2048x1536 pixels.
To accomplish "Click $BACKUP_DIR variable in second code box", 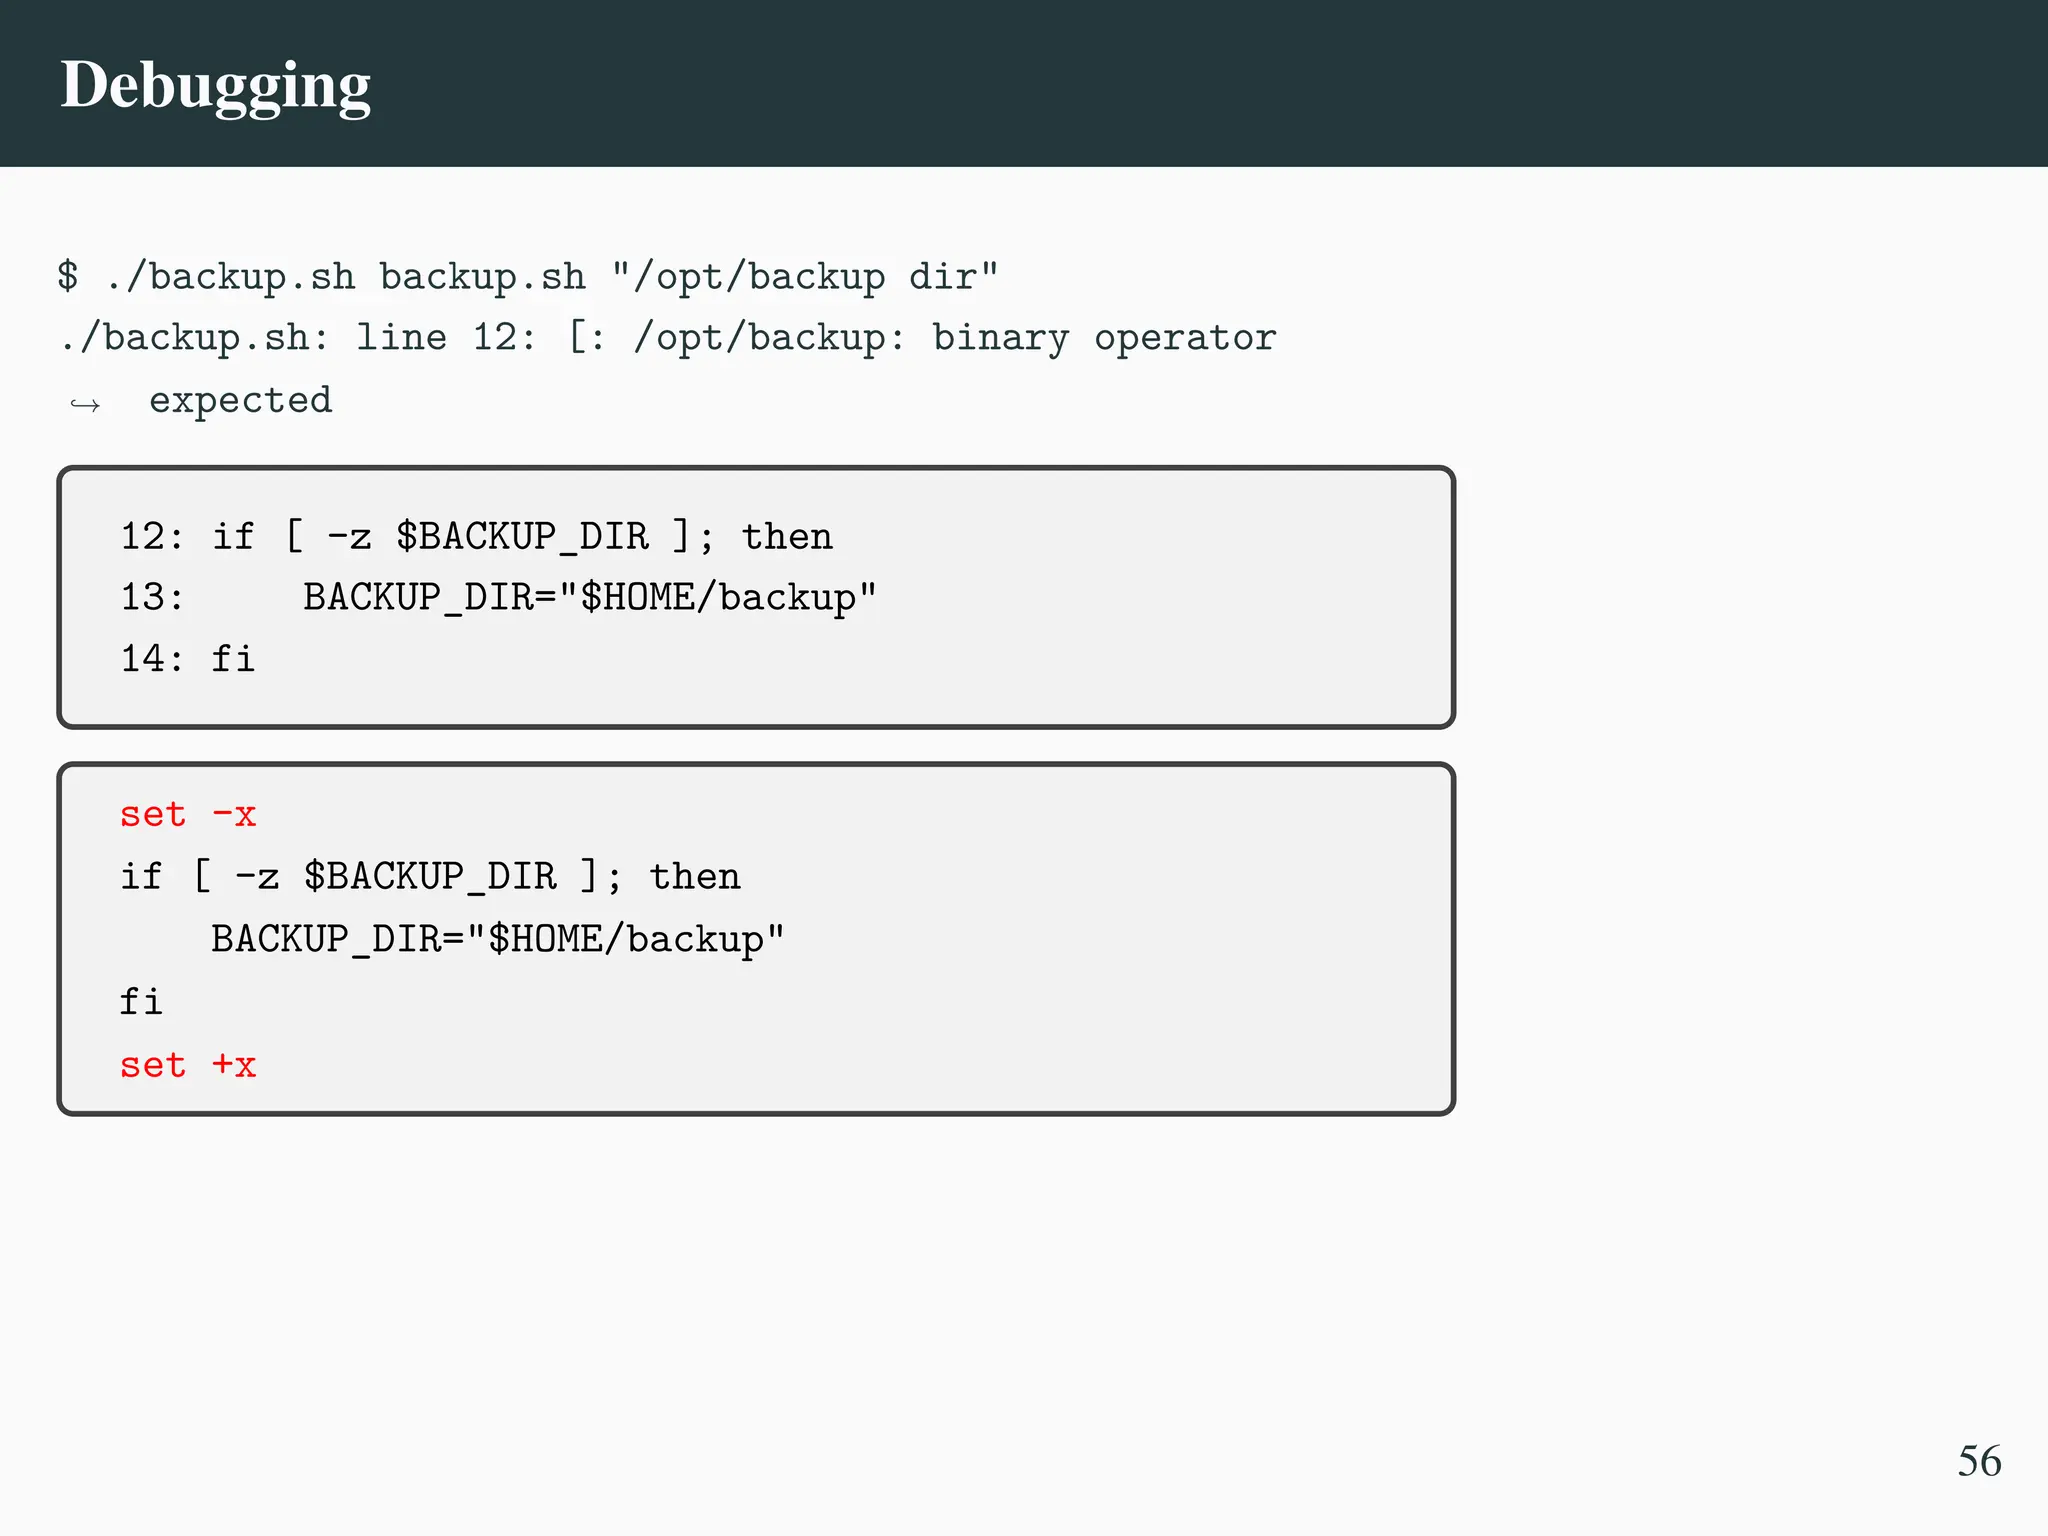I will 430,876.
